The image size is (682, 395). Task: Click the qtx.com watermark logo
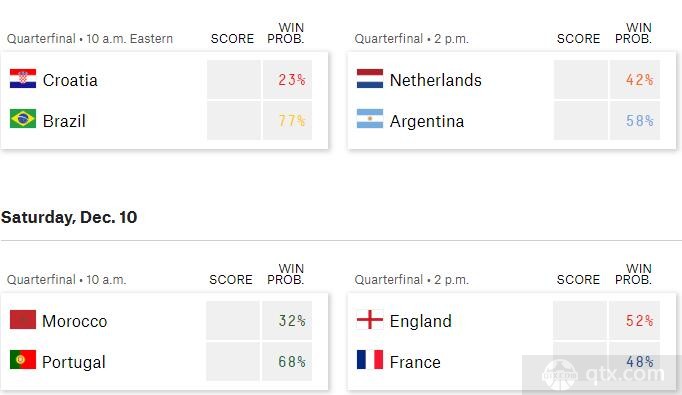[602, 374]
